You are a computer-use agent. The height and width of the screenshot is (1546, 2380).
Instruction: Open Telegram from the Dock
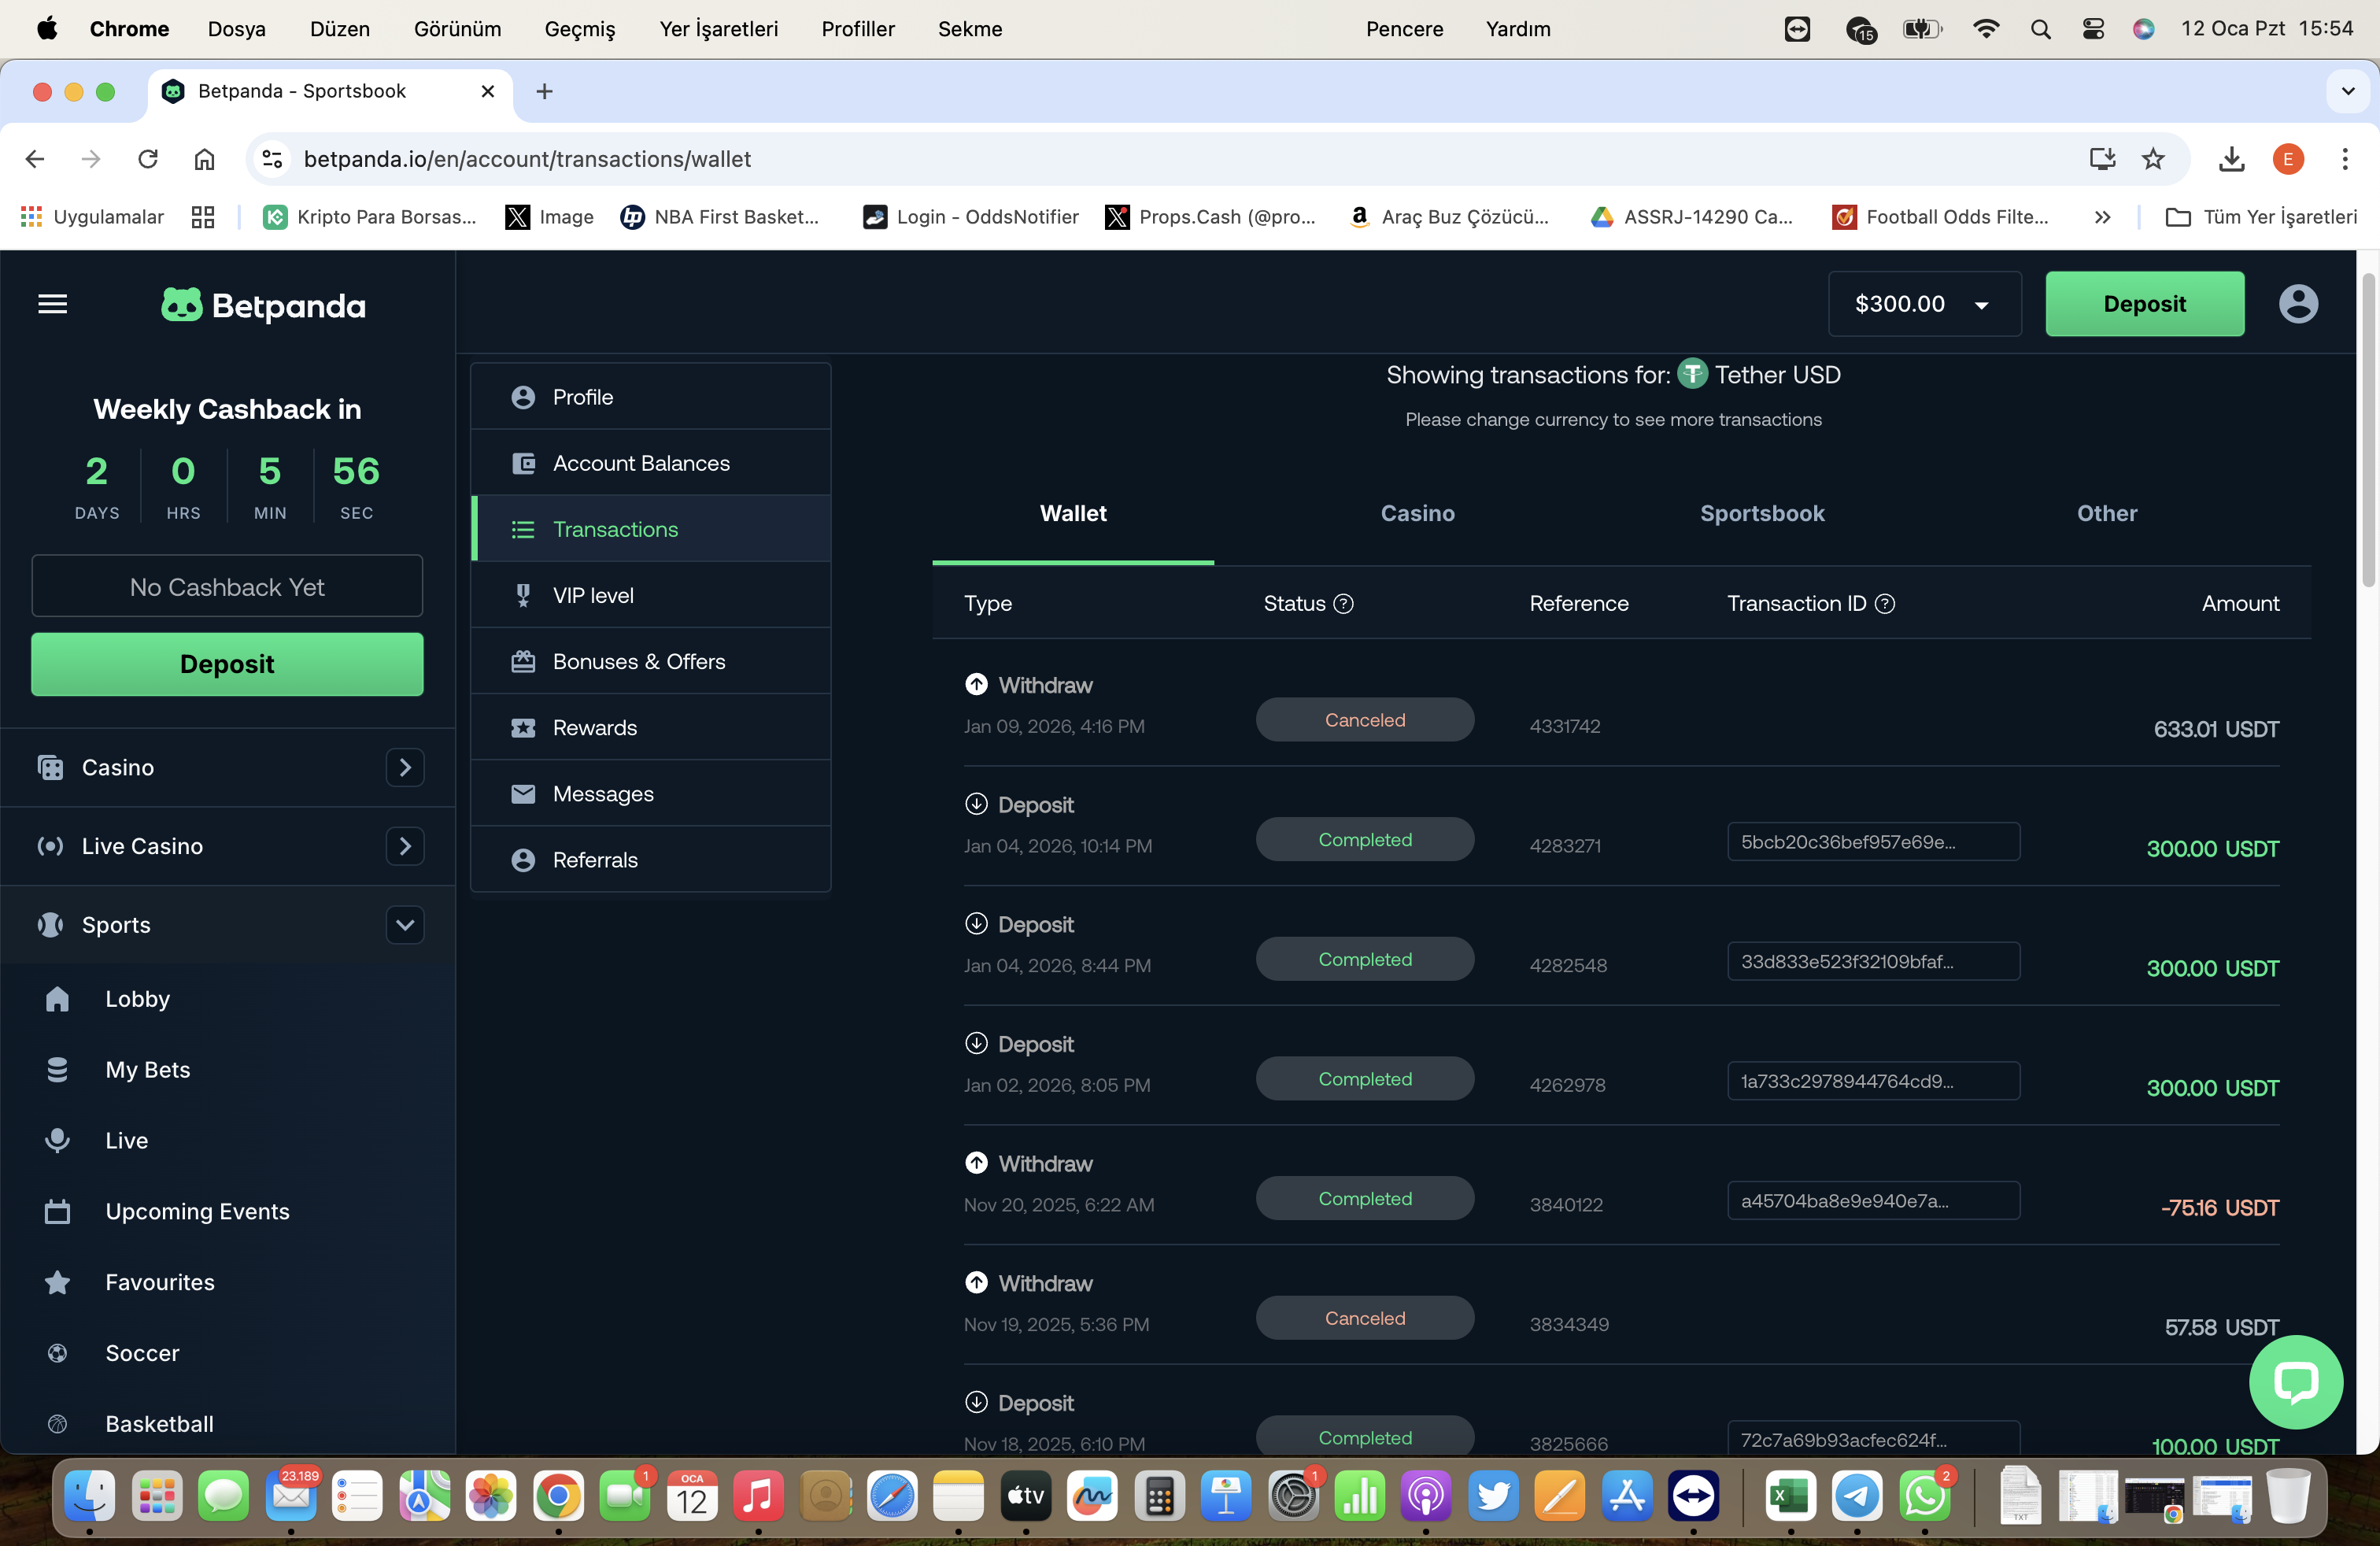tap(1857, 1496)
